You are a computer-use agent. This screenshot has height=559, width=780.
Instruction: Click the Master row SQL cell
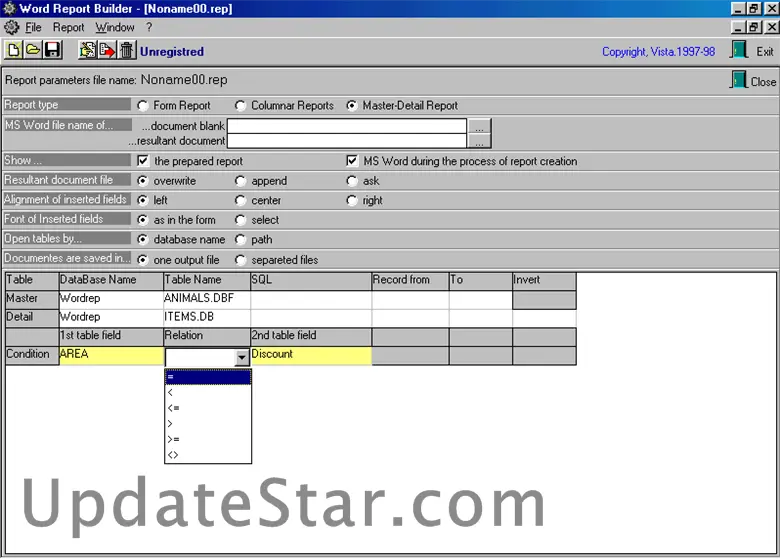pos(311,299)
